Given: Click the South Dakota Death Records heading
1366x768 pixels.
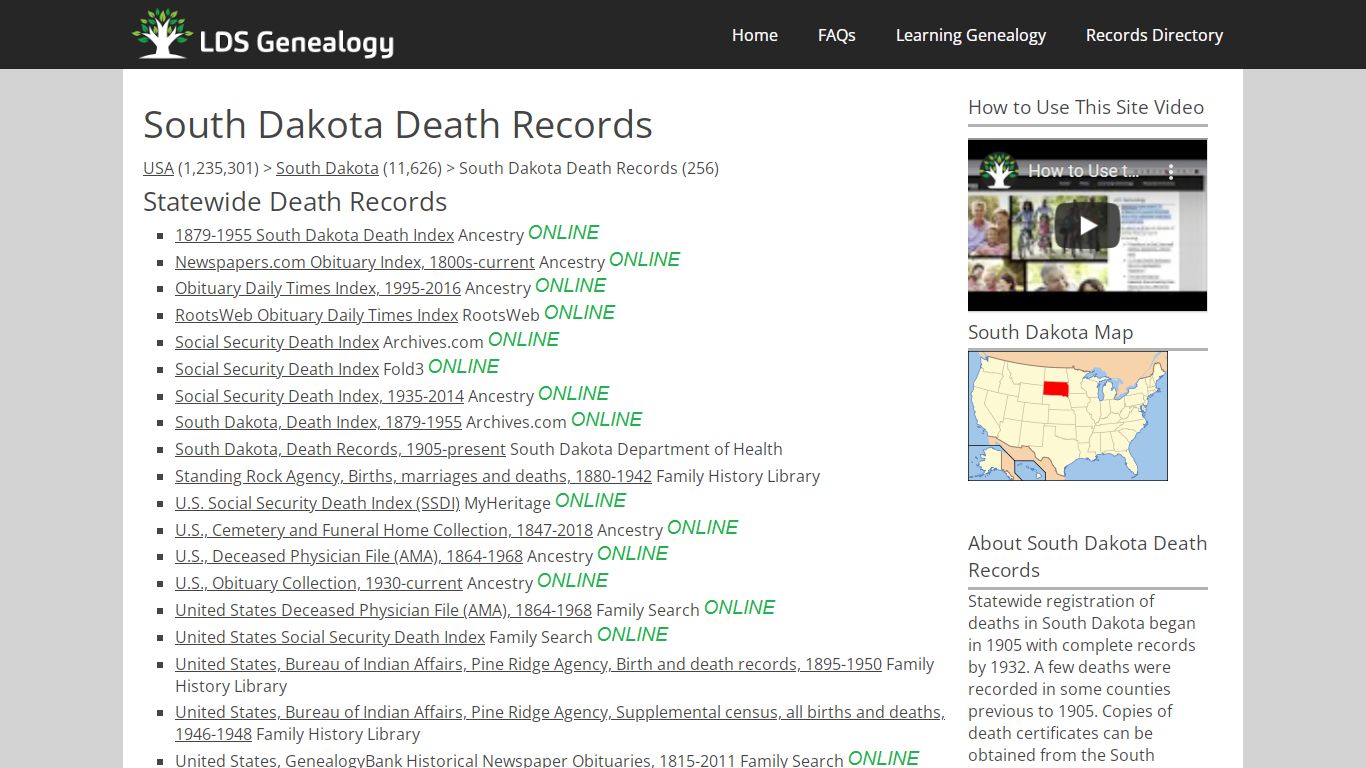Looking at the screenshot, I should (x=398, y=125).
